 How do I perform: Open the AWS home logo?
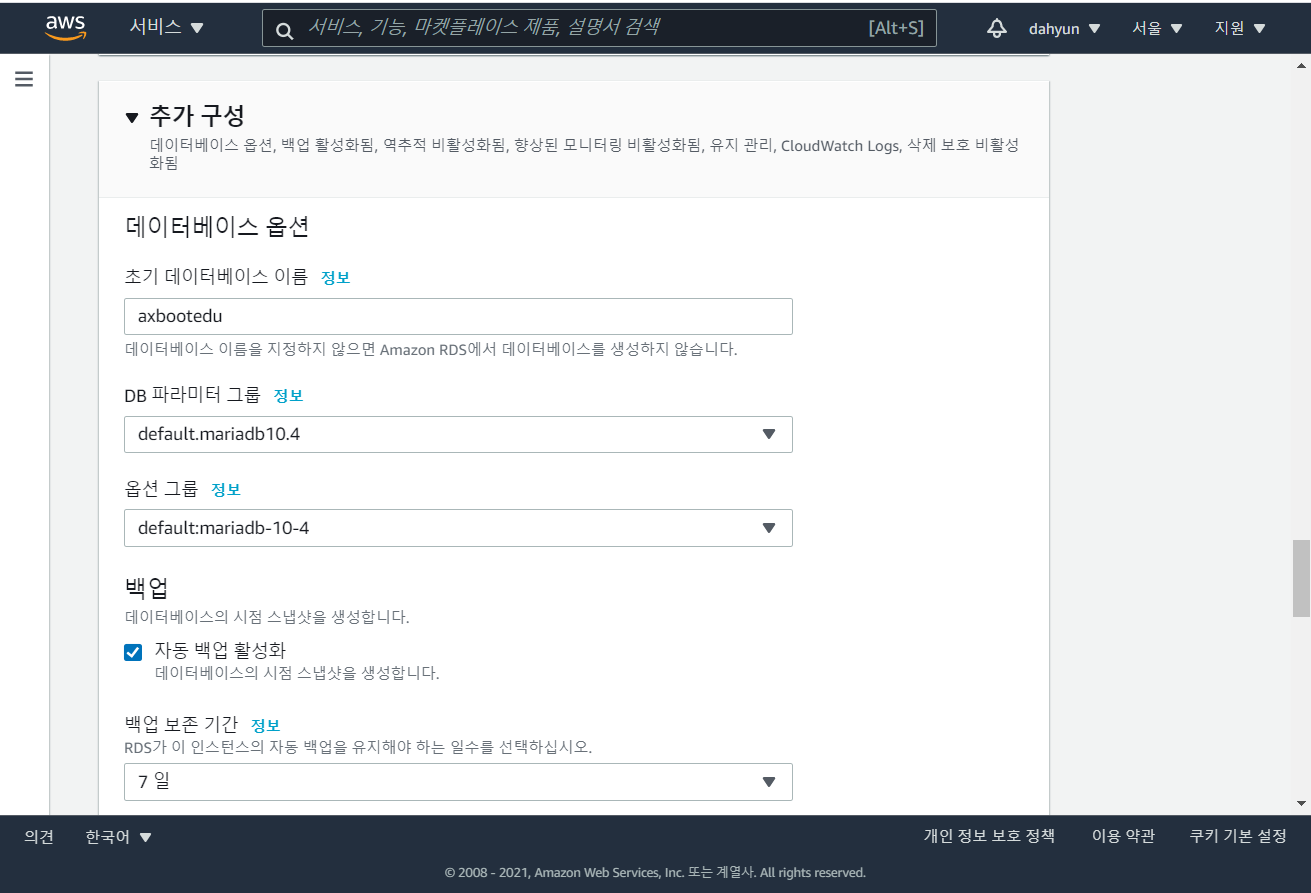(x=66, y=27)
